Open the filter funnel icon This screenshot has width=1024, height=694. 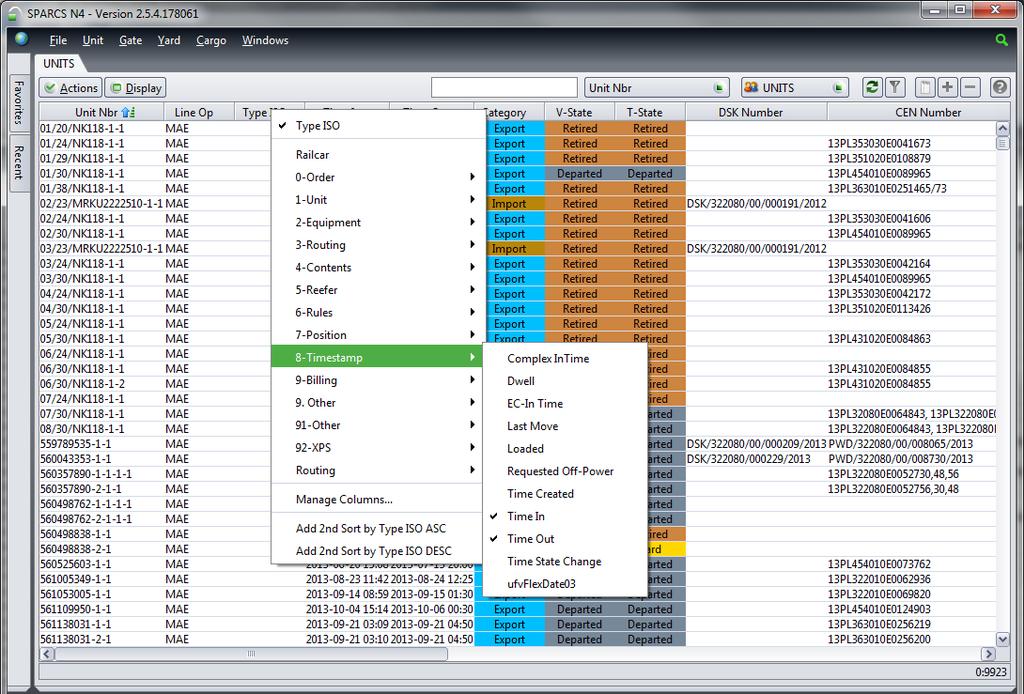(895, 87)
